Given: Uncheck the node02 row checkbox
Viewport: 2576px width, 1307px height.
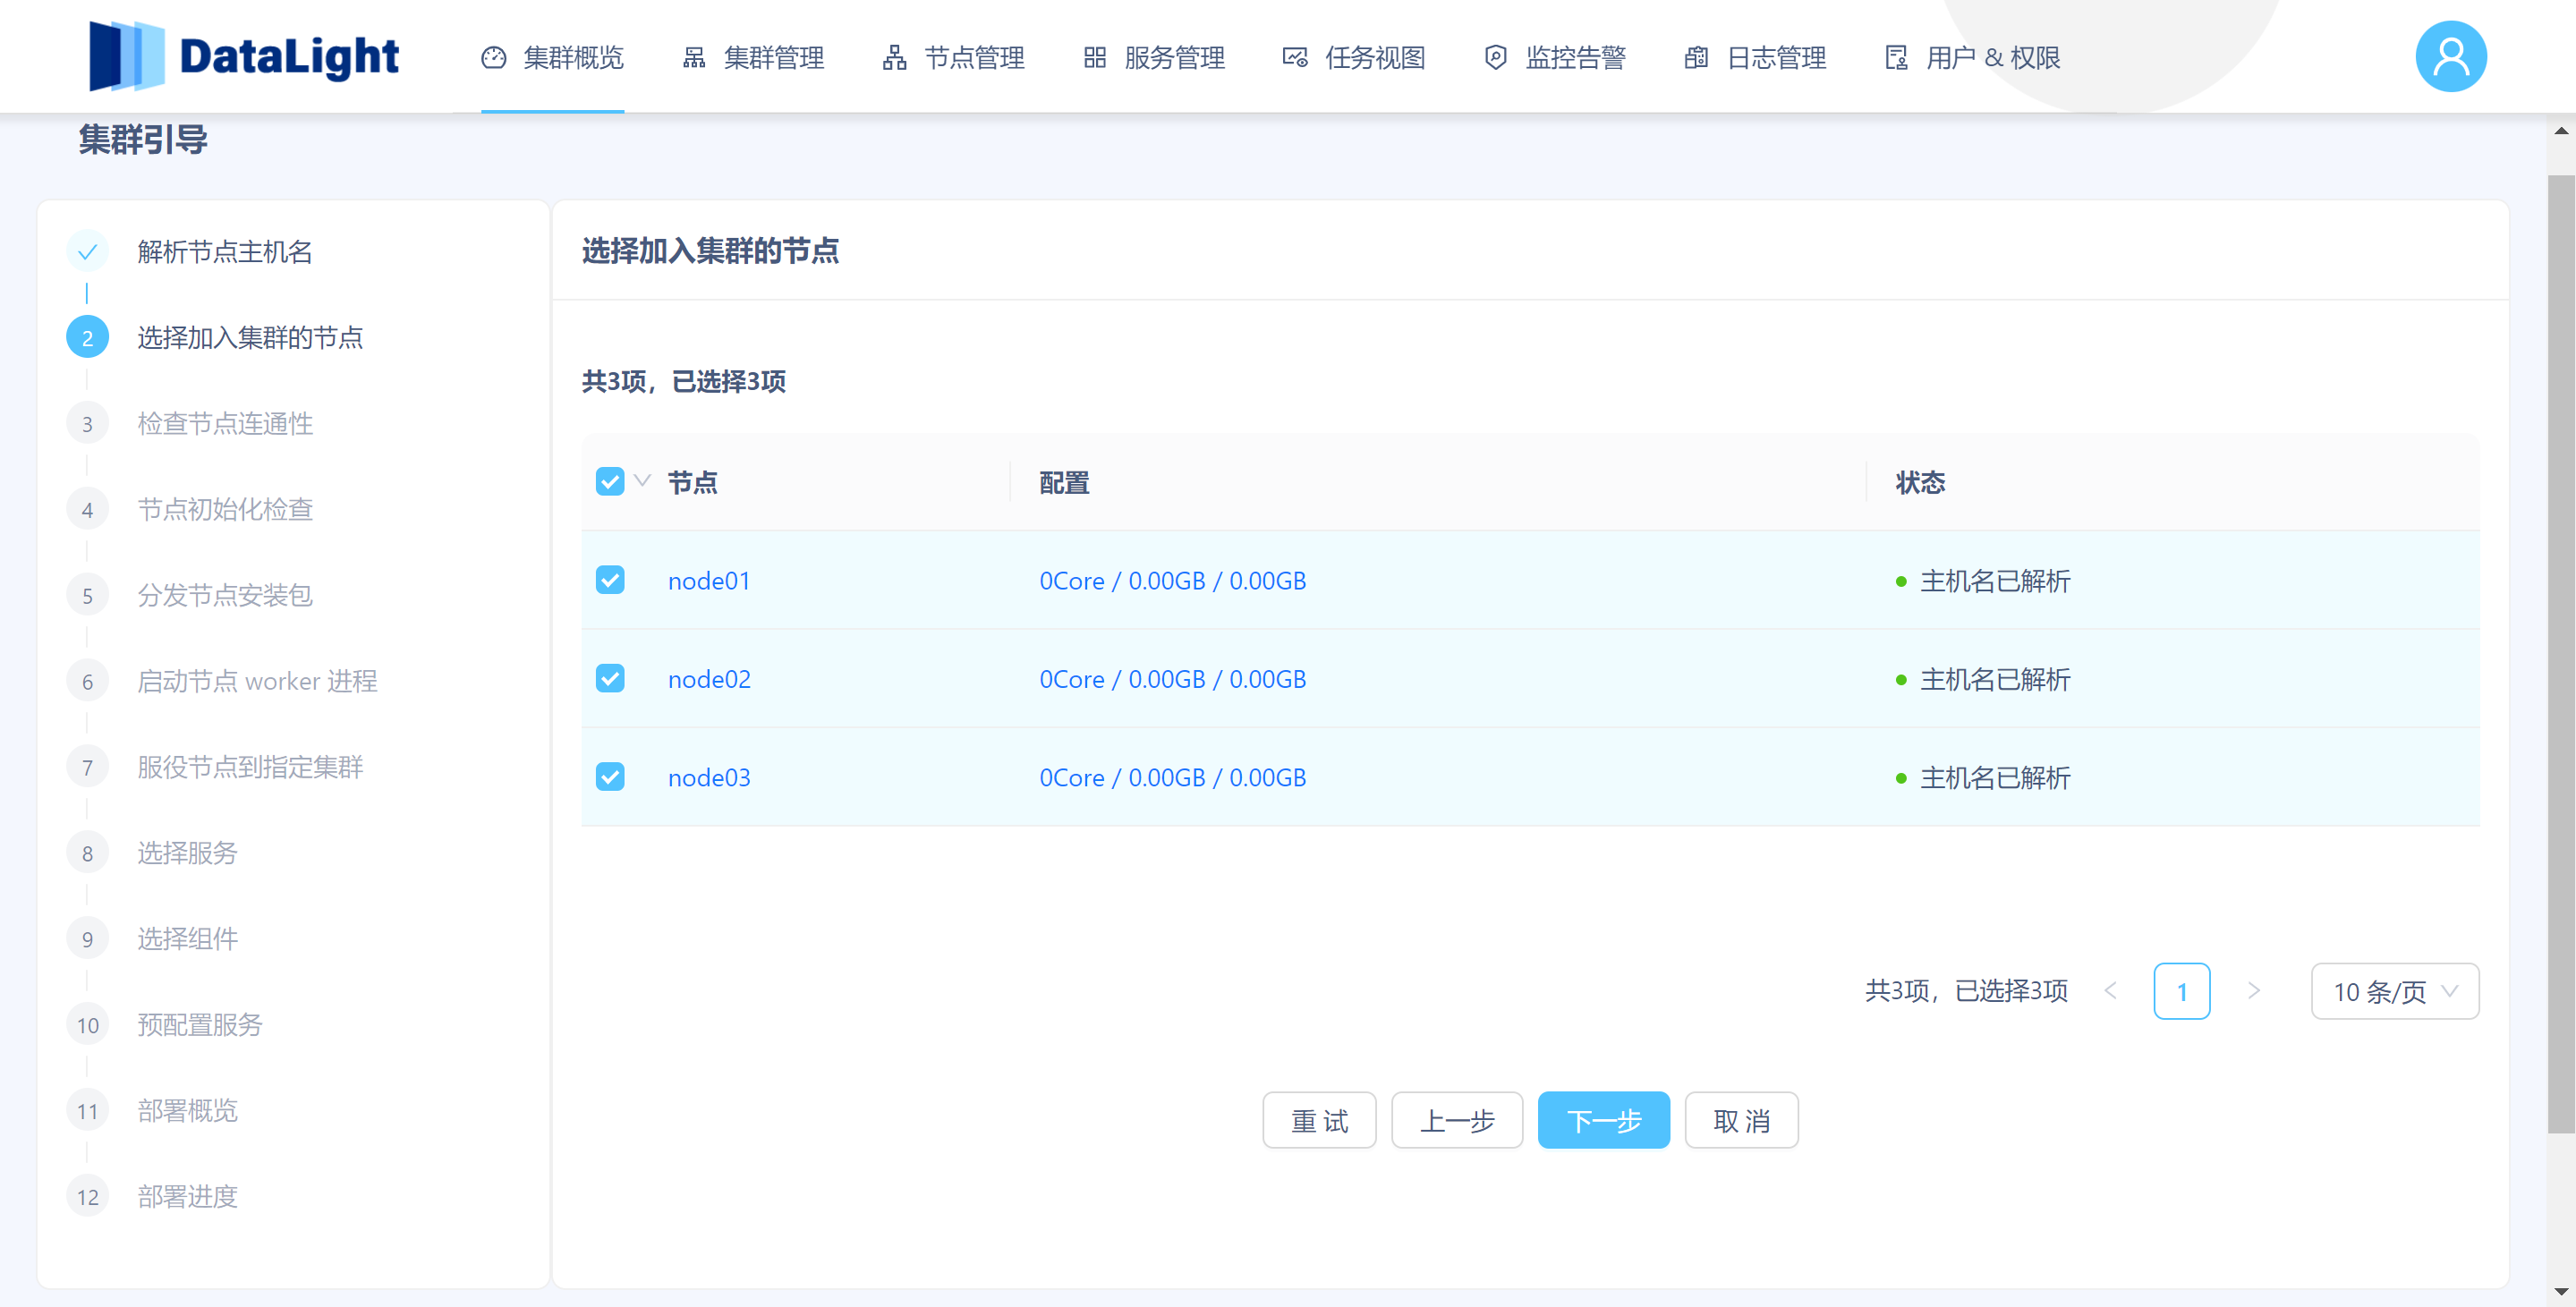Looking at the screenshot, I should [x=610, y=678].
